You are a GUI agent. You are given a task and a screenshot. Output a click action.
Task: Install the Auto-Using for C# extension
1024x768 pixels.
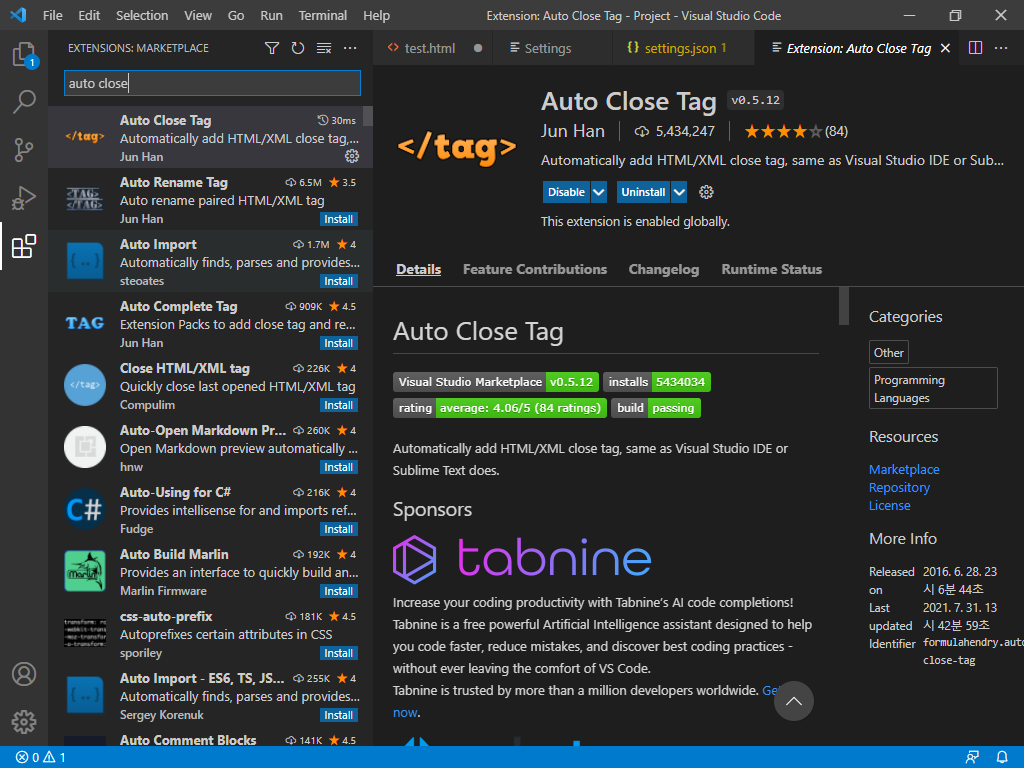(x=339, y=530)
